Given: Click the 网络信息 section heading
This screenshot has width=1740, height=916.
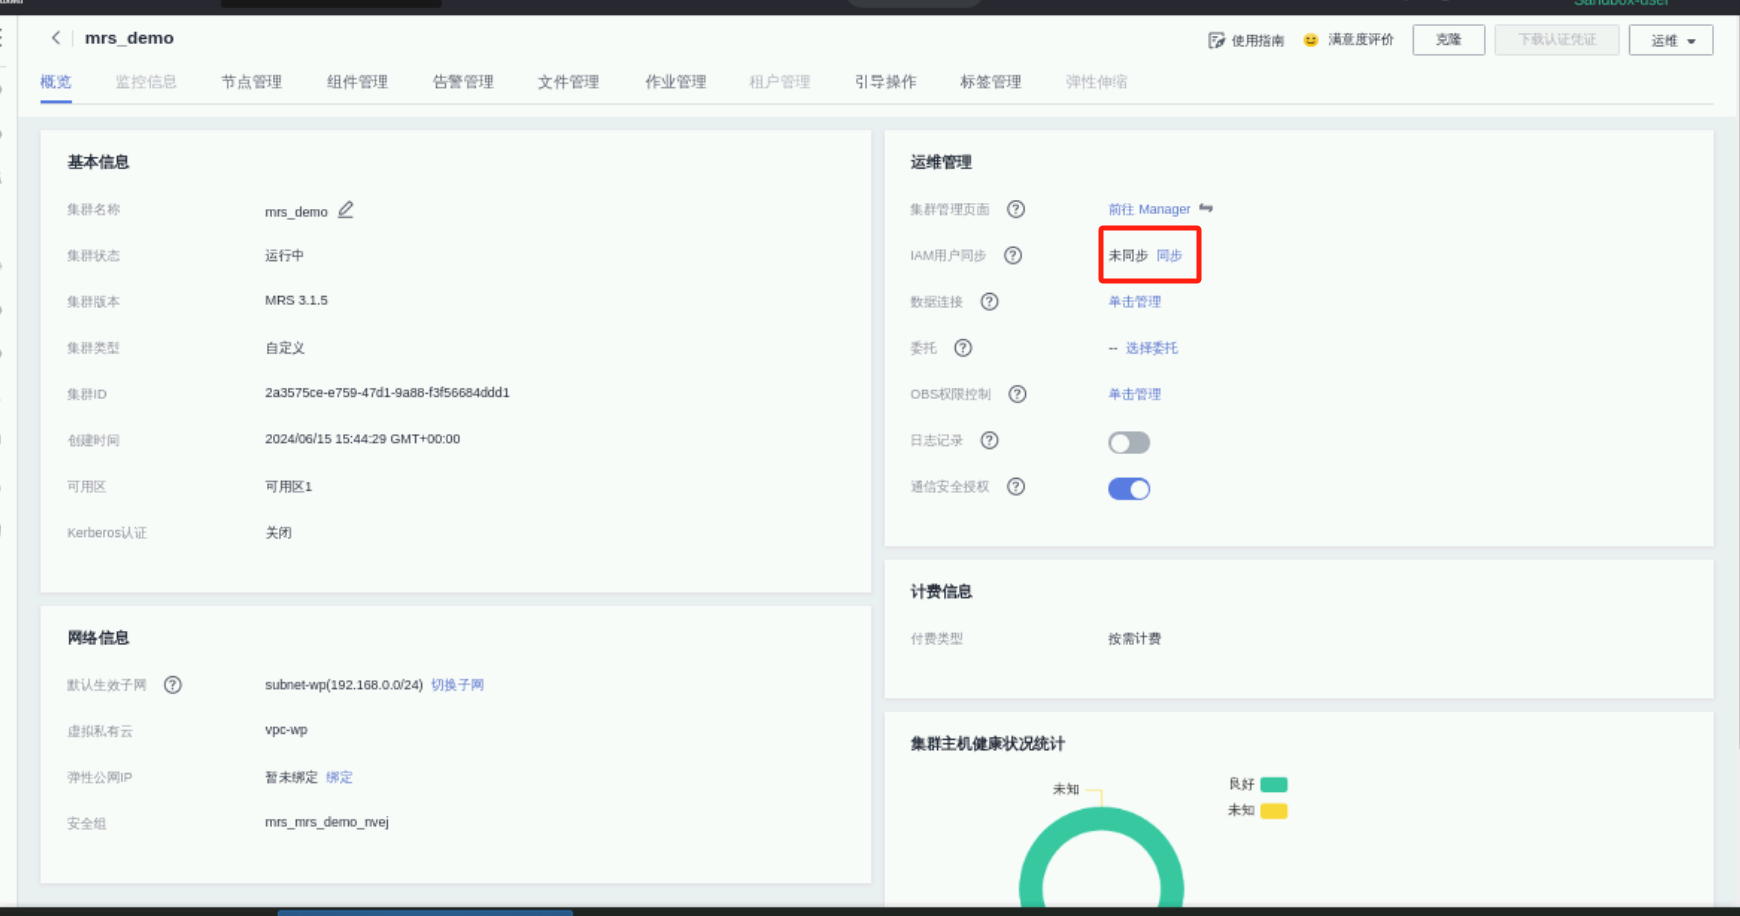Looking at the screenshot, I should tap(98, 638).
